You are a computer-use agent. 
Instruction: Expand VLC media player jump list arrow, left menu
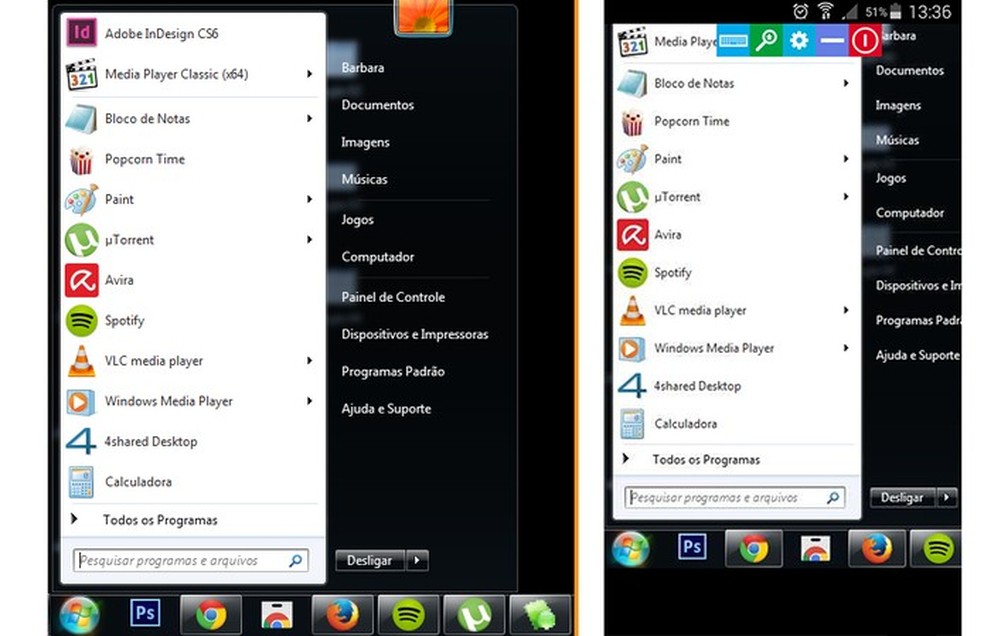[309, 360]
